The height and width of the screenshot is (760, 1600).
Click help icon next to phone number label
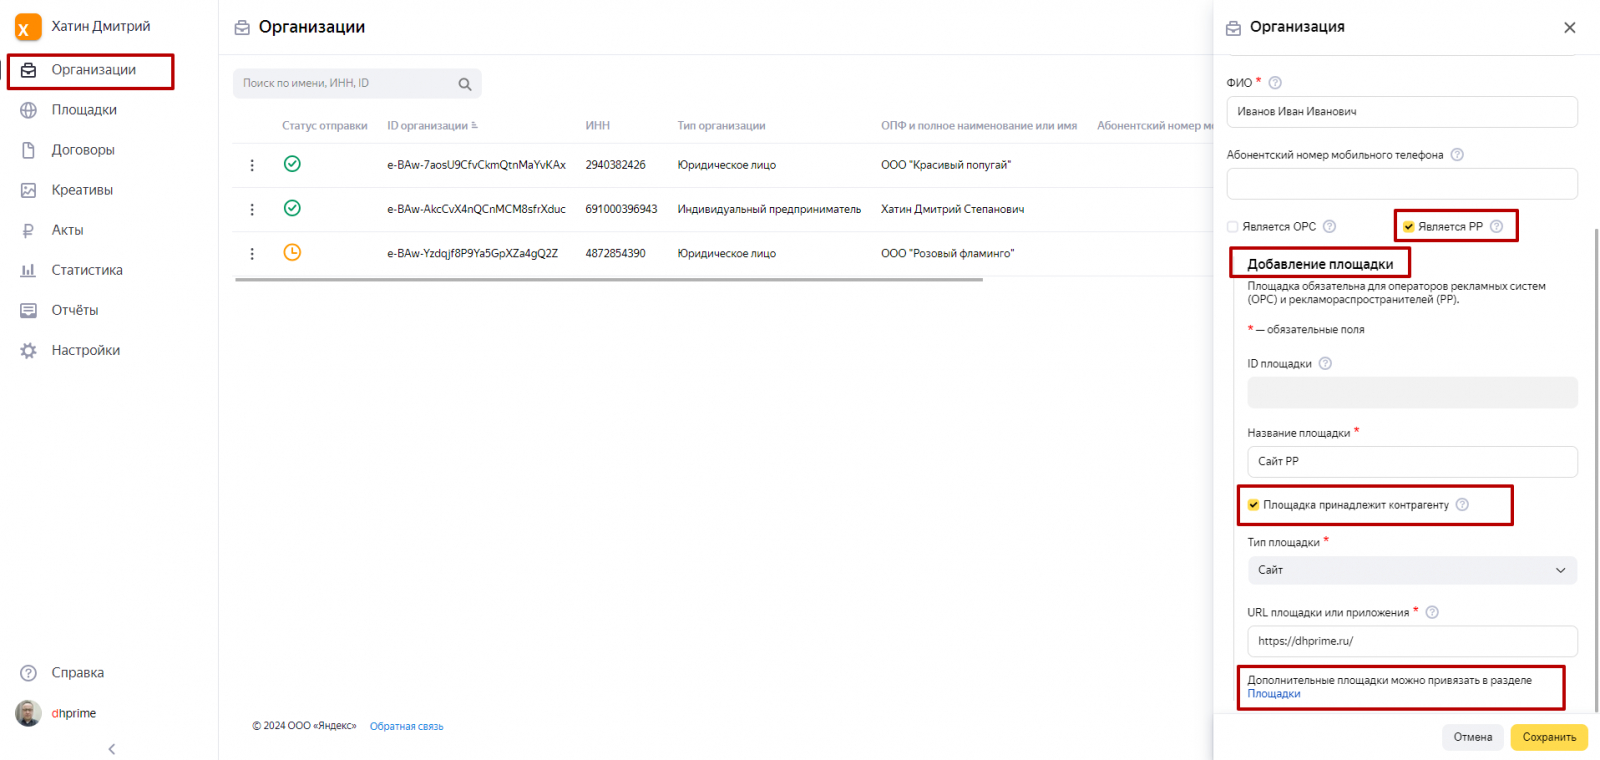click(1457, 155)
